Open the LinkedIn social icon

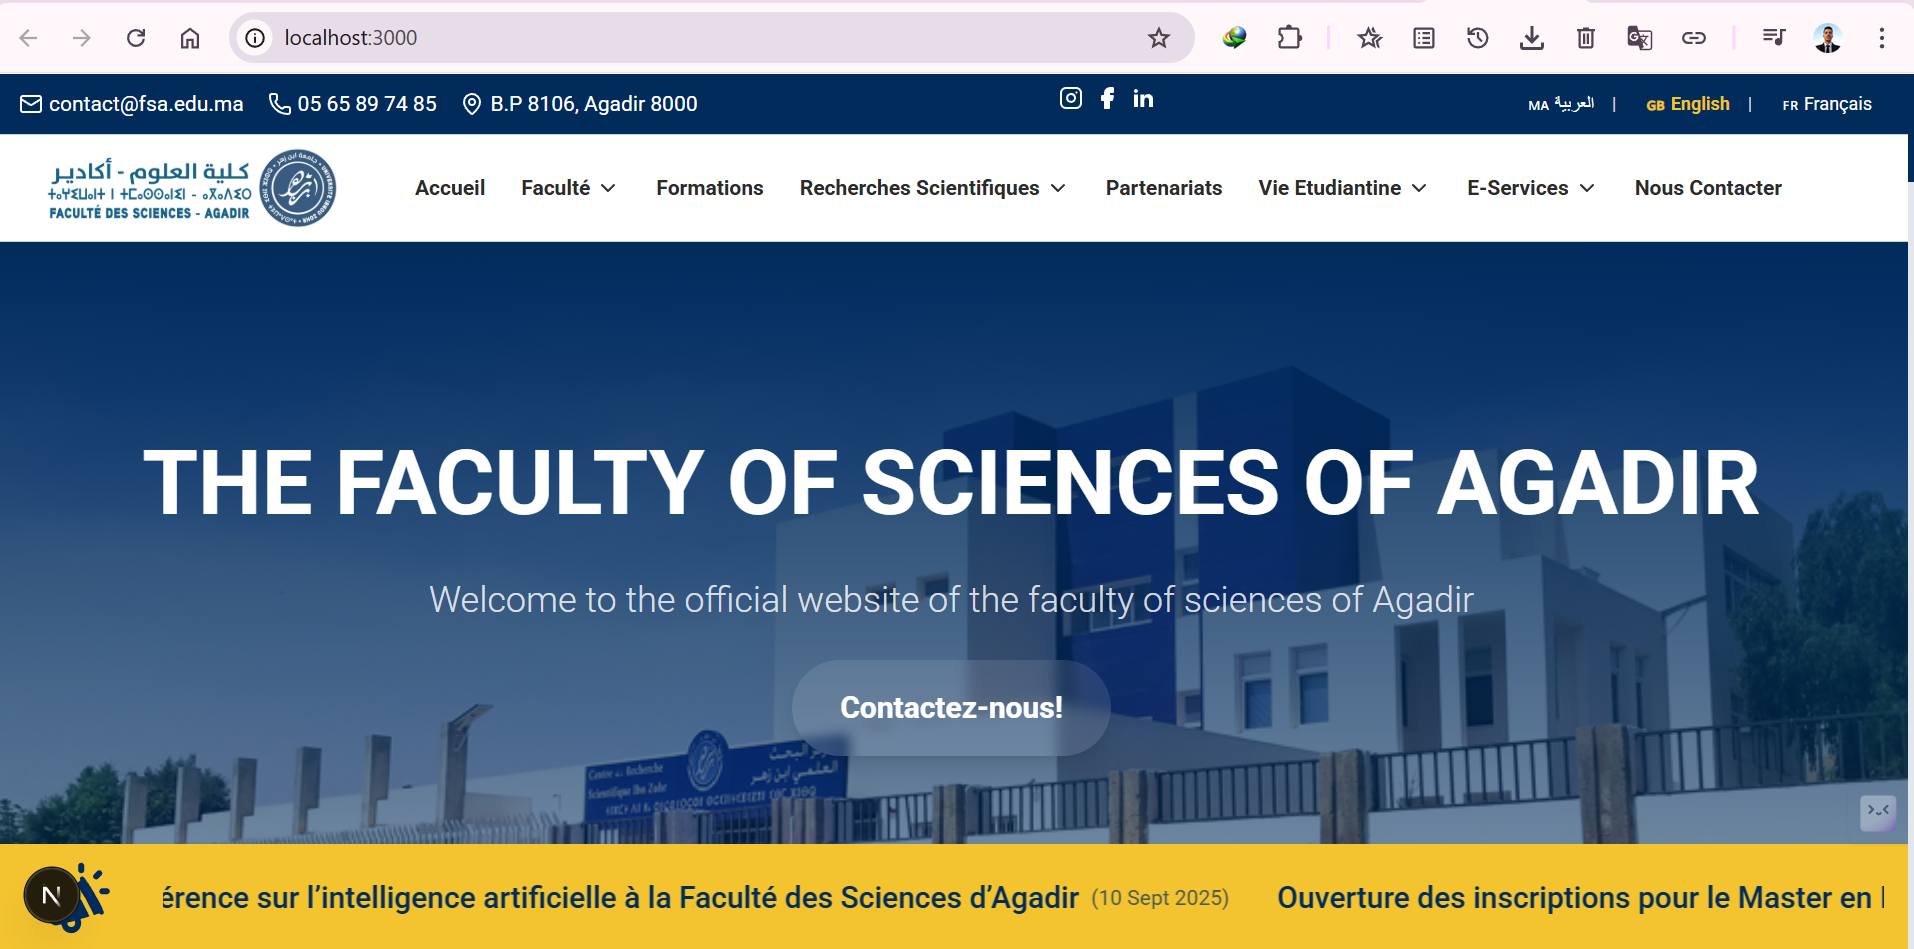[x=1143, y=98]
